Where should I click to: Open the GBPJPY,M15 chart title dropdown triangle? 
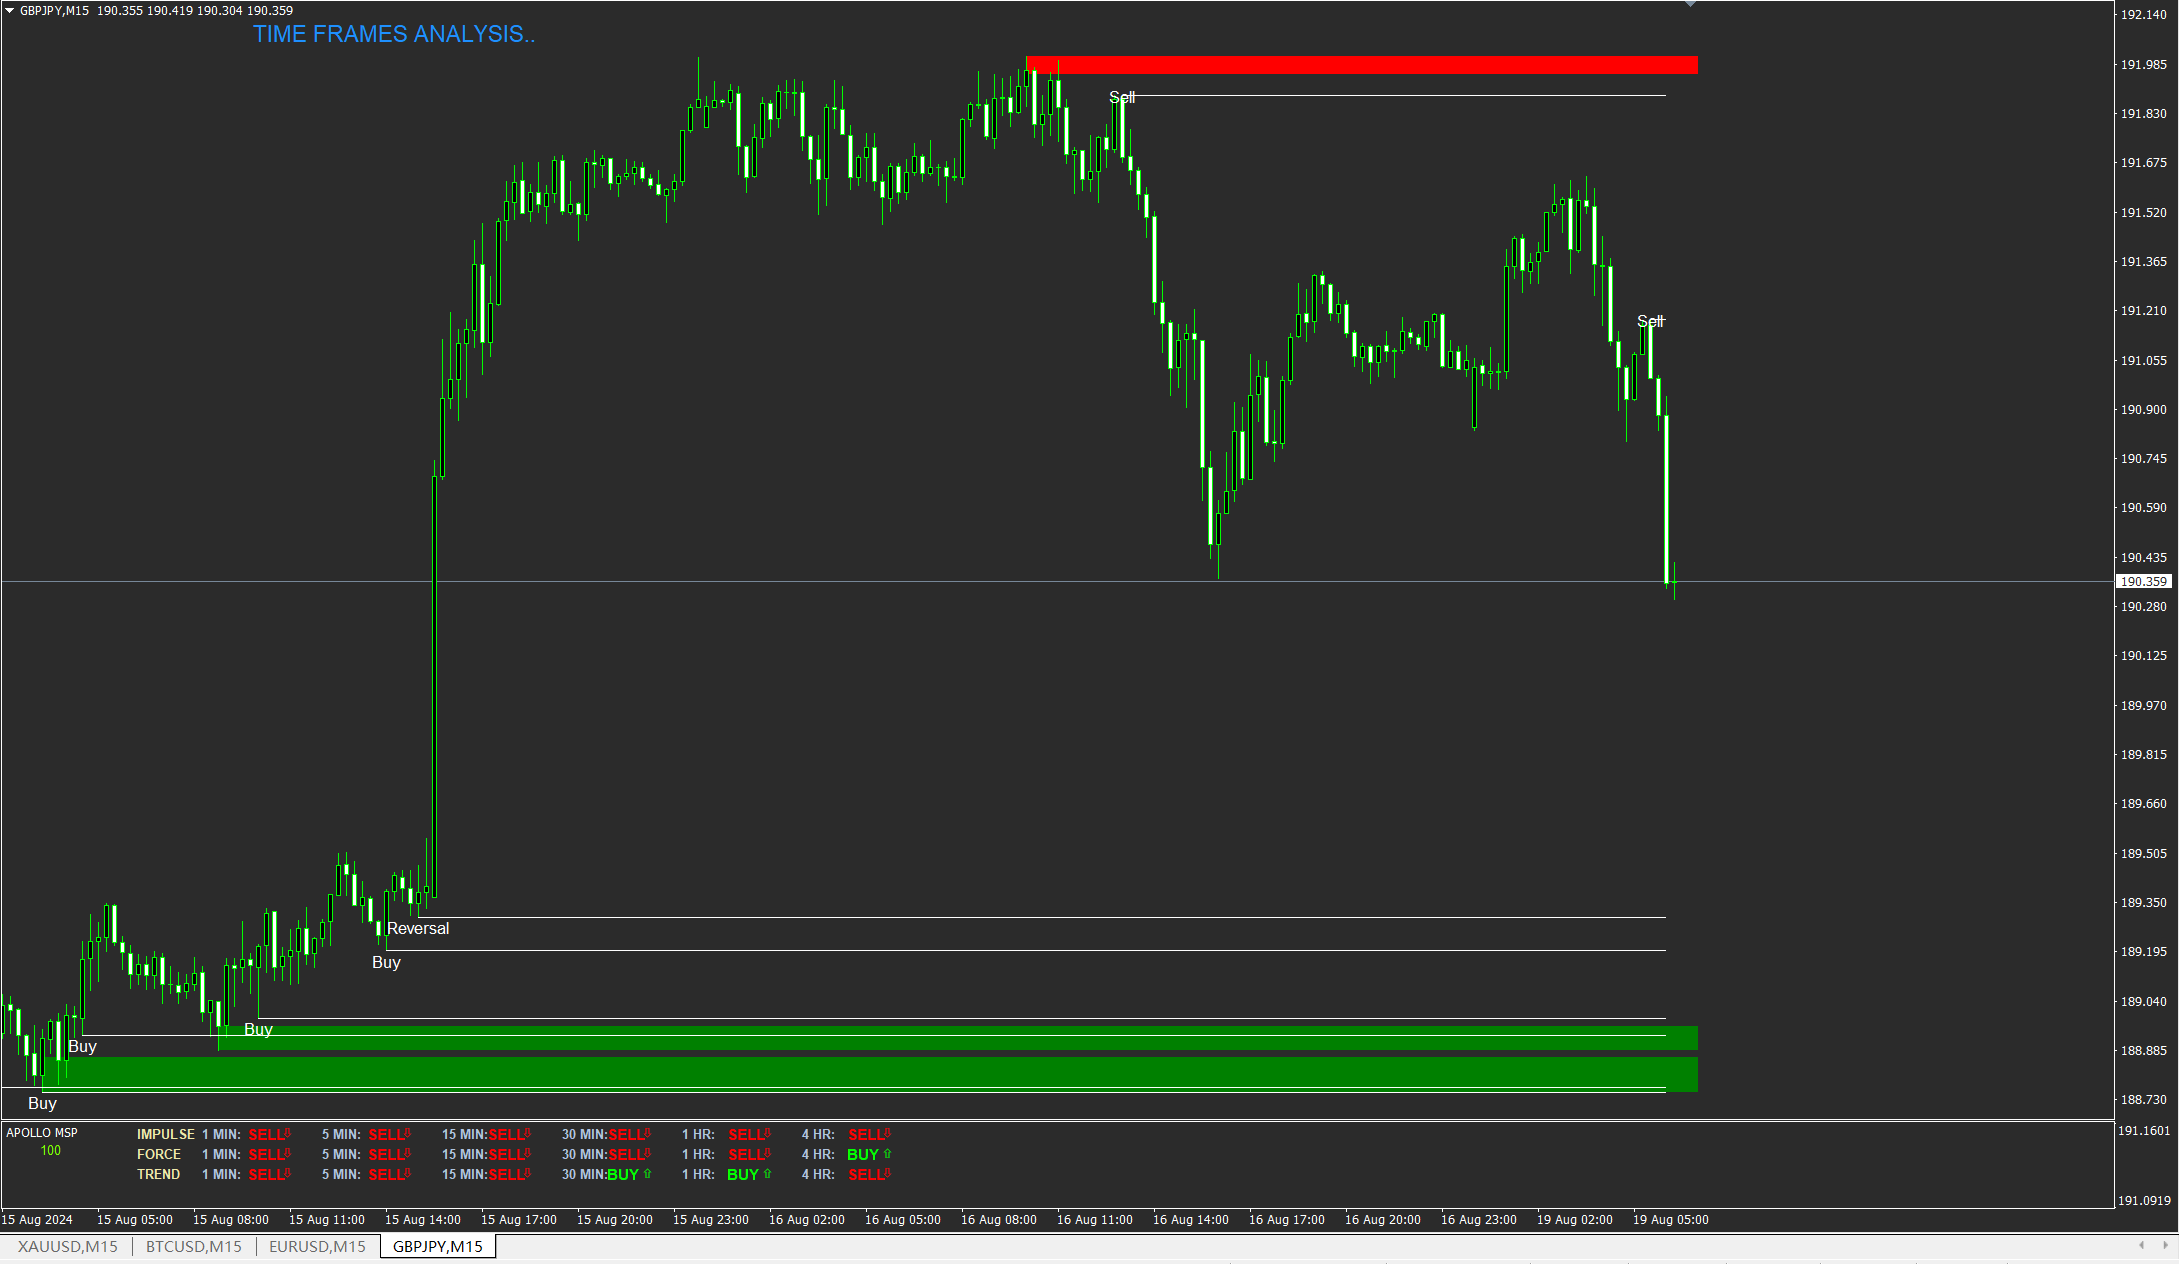9,11
